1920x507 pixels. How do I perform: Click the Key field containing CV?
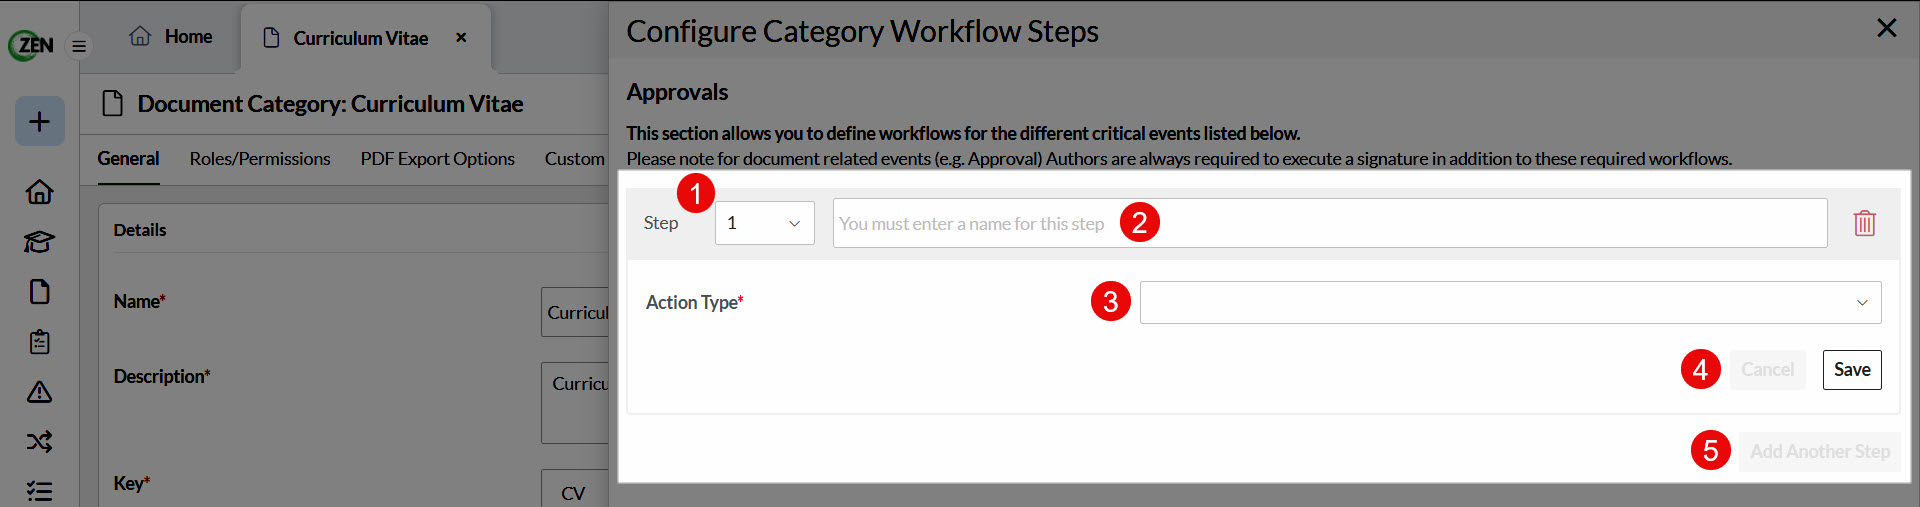click(576, 490)
